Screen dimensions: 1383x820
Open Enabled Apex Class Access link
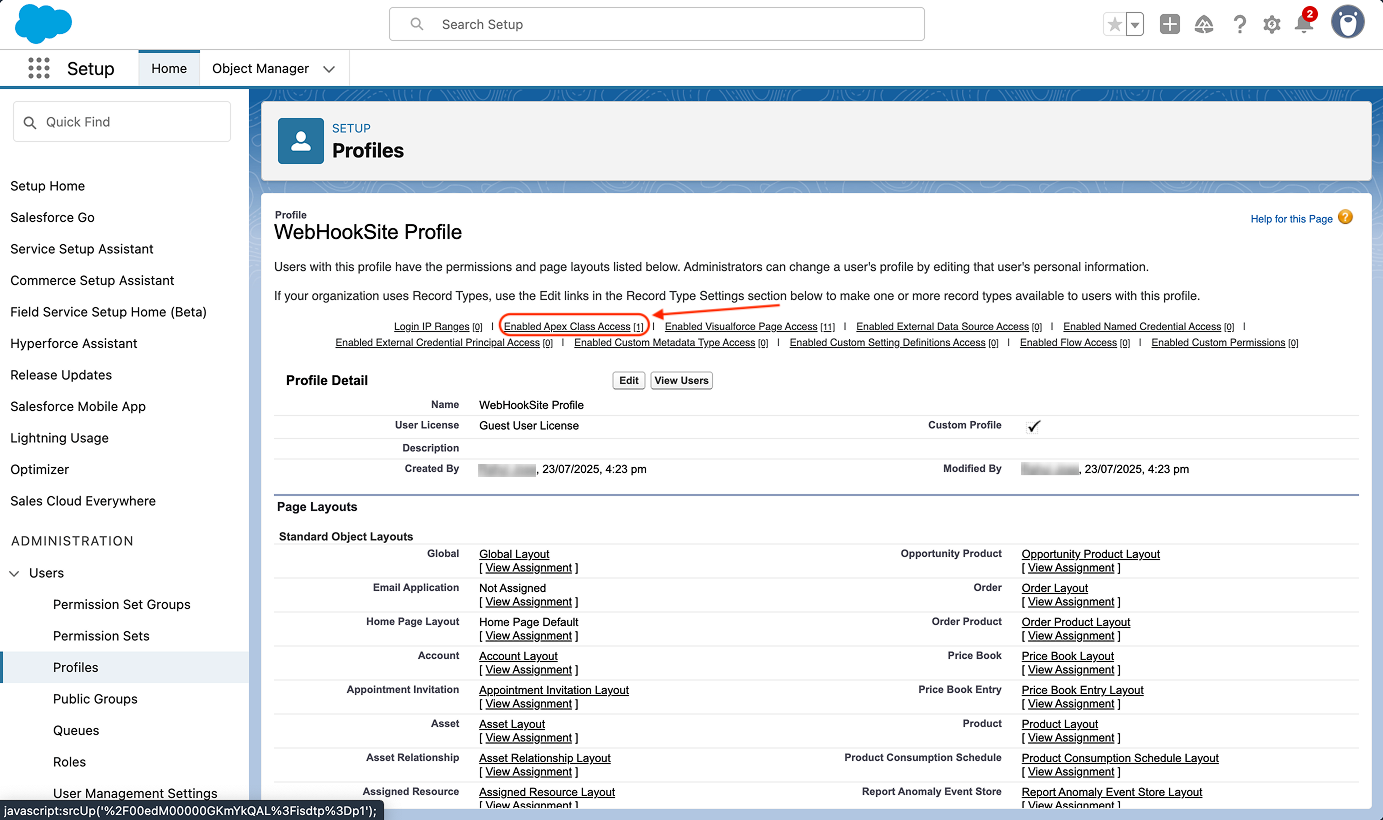point(568,327)
